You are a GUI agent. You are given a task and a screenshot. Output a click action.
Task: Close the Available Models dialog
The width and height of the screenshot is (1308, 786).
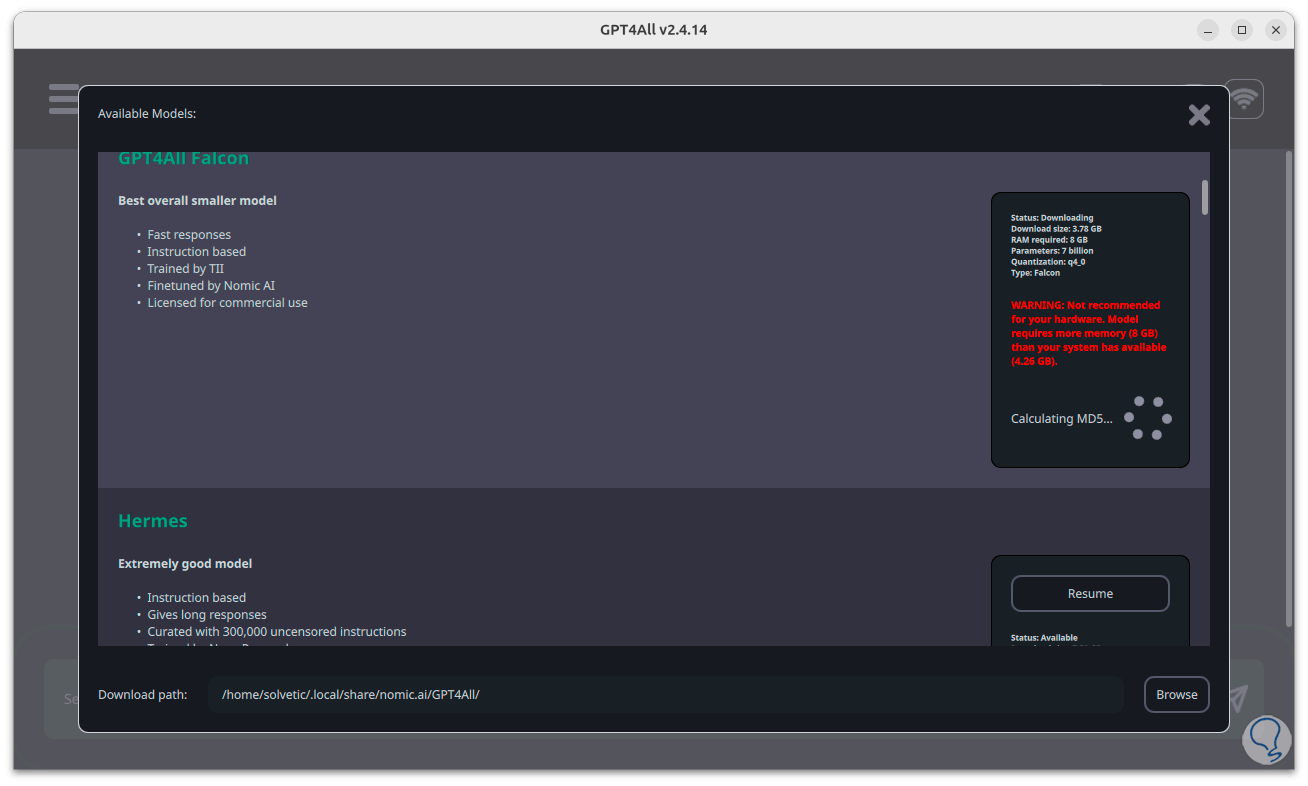point(1199,115)
